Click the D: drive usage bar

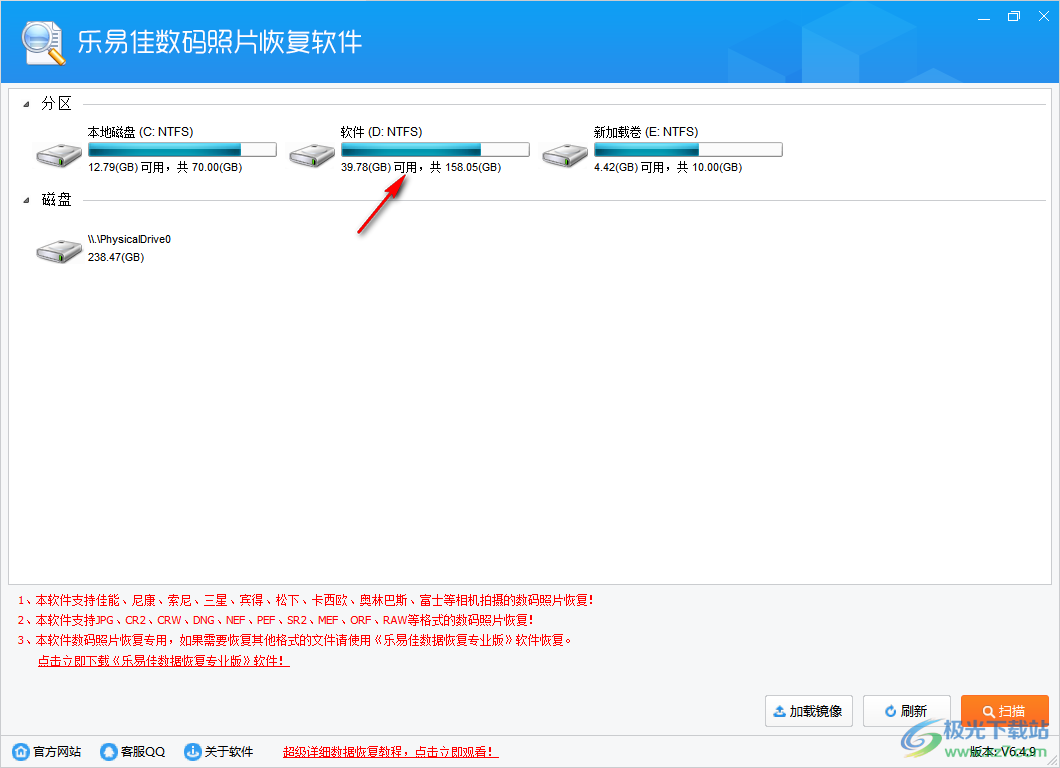tap(435, 149)
